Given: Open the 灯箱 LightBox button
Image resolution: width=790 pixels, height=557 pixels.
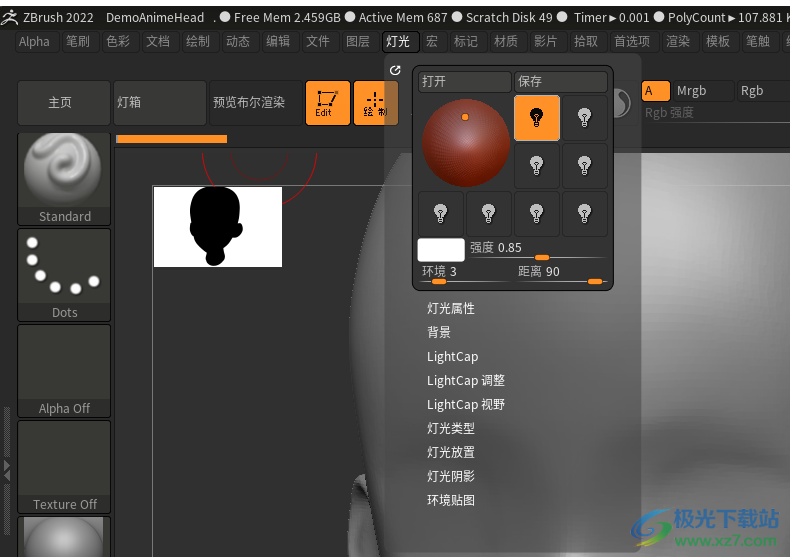Looking at the screenshot, I should [160, 103].
